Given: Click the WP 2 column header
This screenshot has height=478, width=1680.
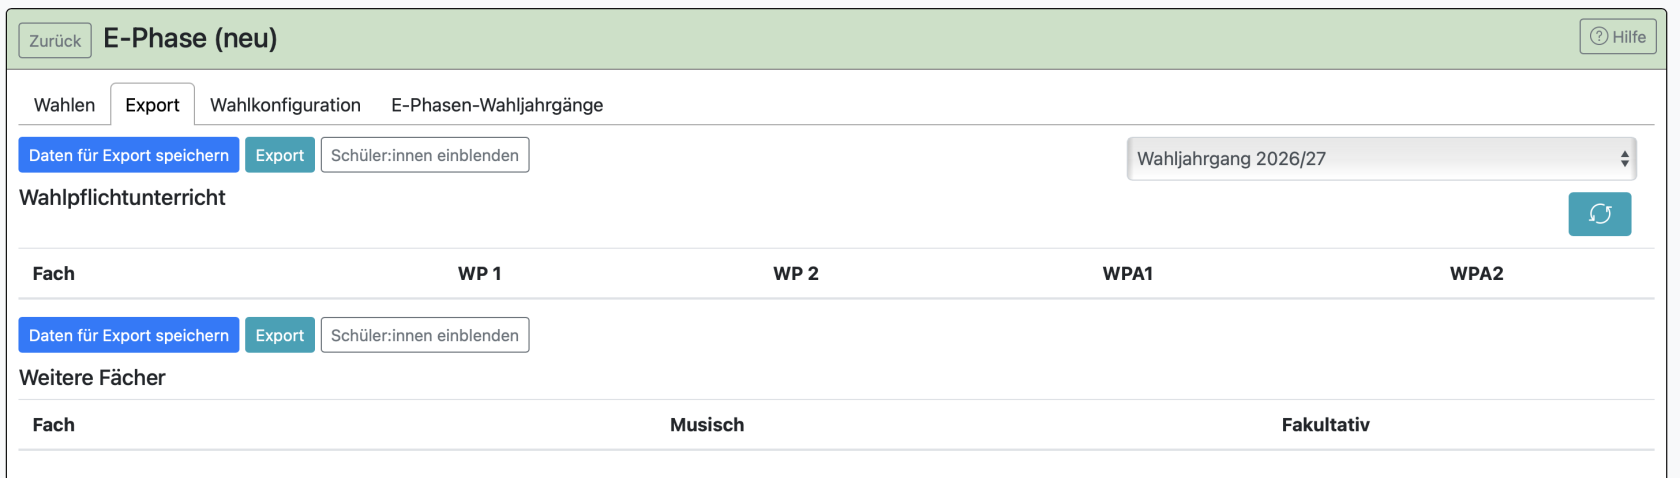Looking at the screenshot, I should (796, 274).
